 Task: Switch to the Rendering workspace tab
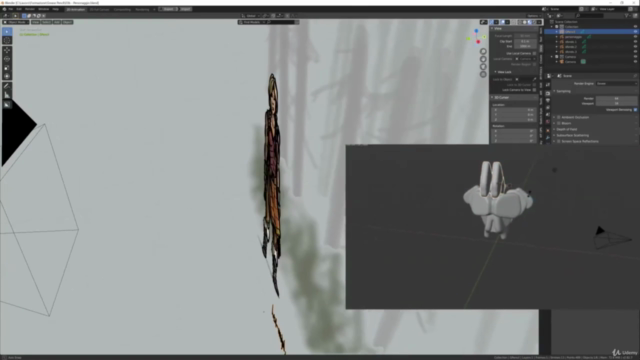pyautogui.click(x=142, y=9)
